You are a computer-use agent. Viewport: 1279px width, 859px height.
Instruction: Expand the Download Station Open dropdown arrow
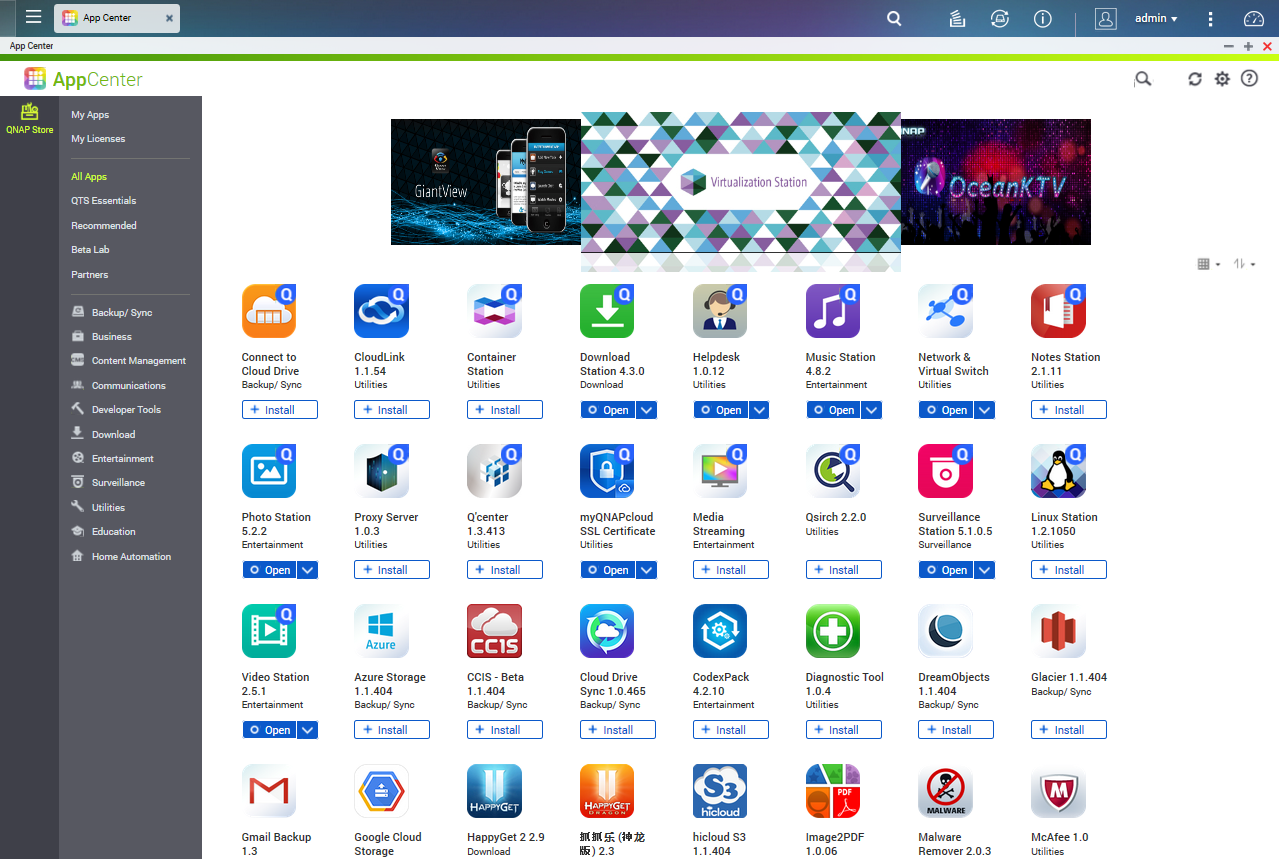(x=646, y=410)
